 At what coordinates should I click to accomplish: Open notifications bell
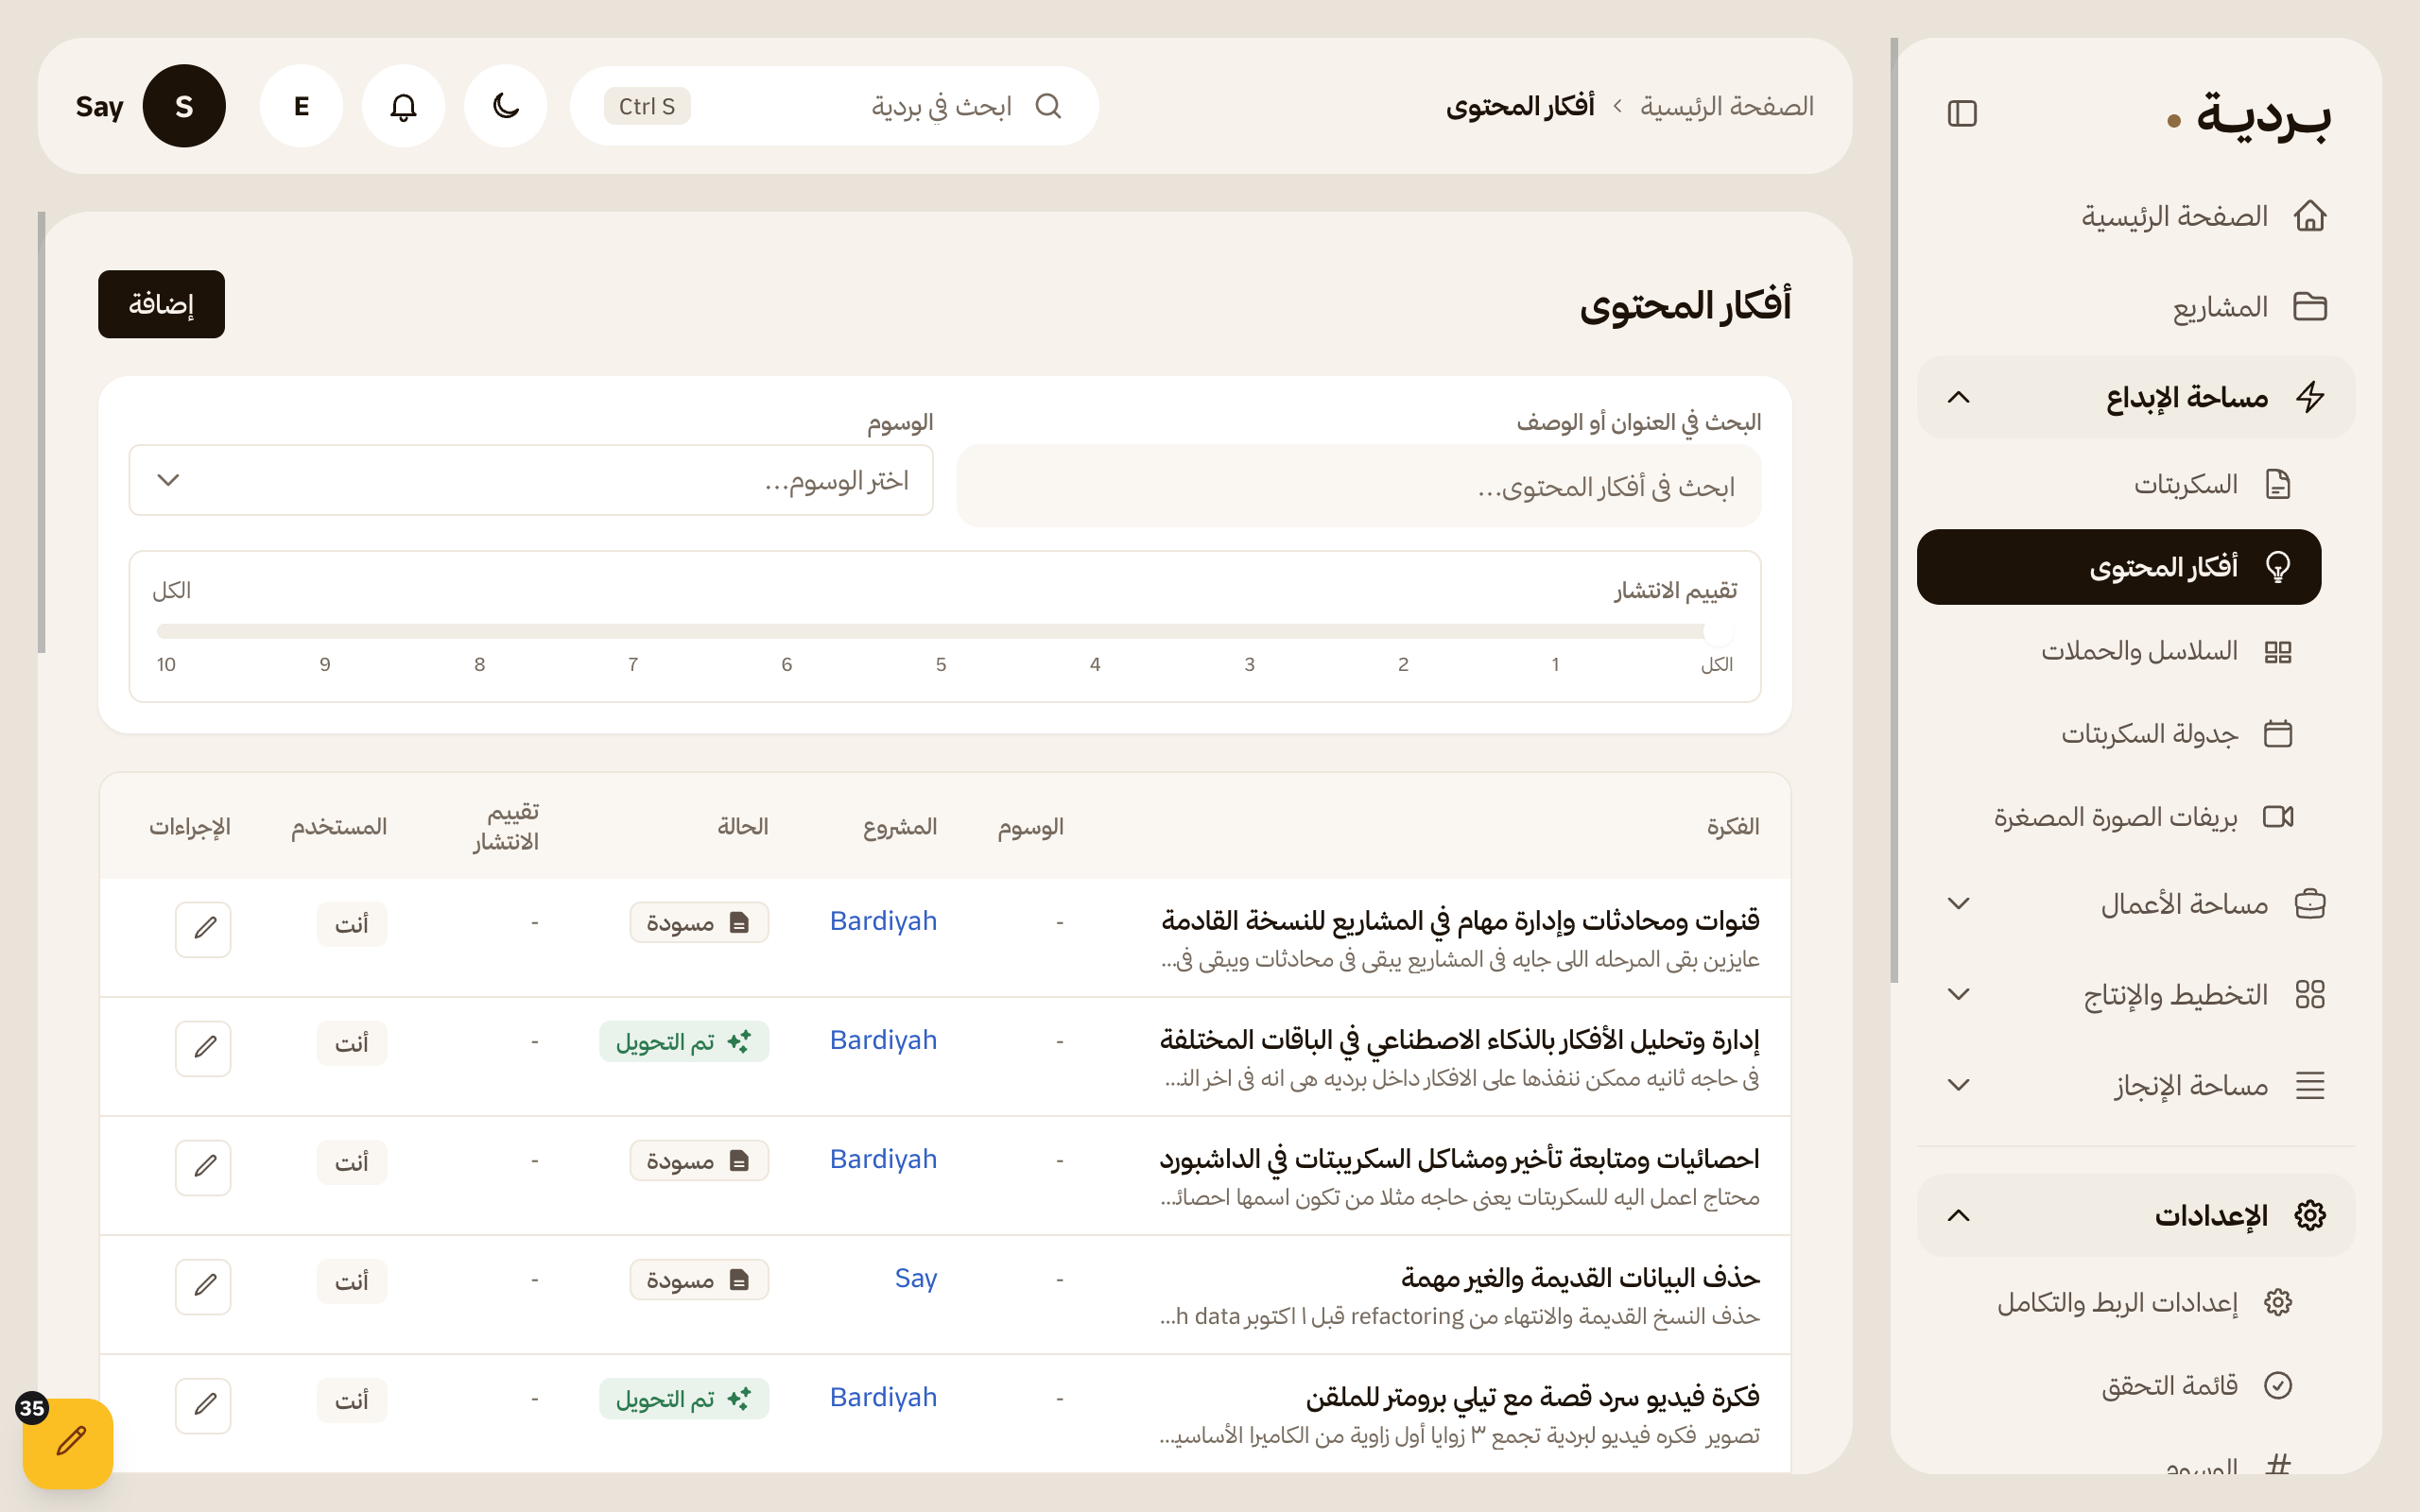pos(403,106)
